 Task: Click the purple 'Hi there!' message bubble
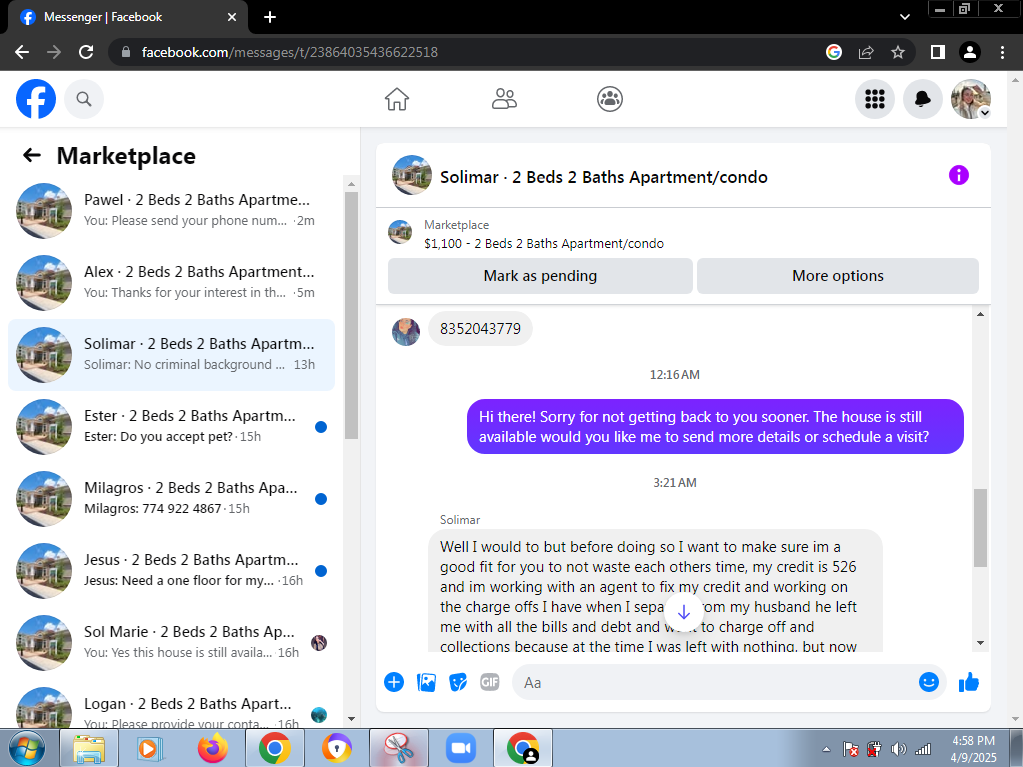pos(715,427)
